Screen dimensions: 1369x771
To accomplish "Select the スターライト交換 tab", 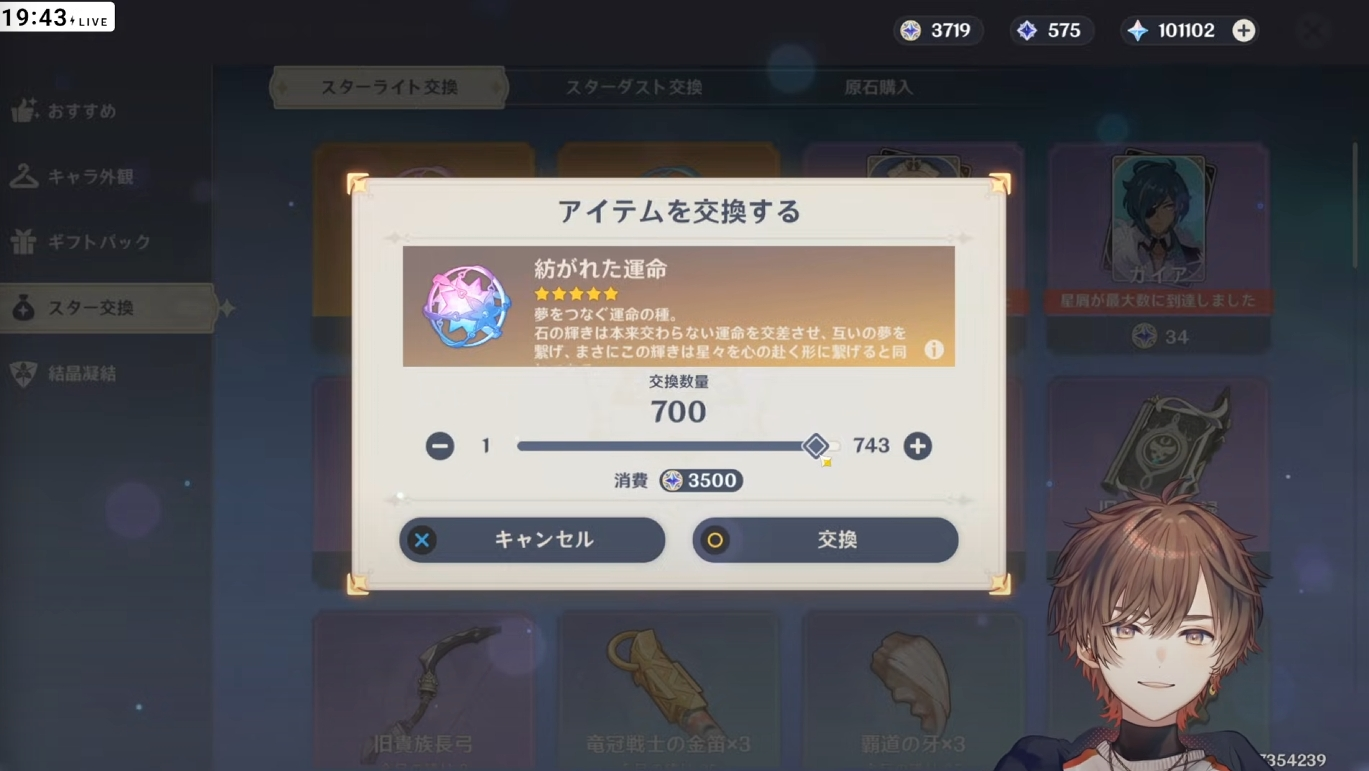I will coord(389,87).
